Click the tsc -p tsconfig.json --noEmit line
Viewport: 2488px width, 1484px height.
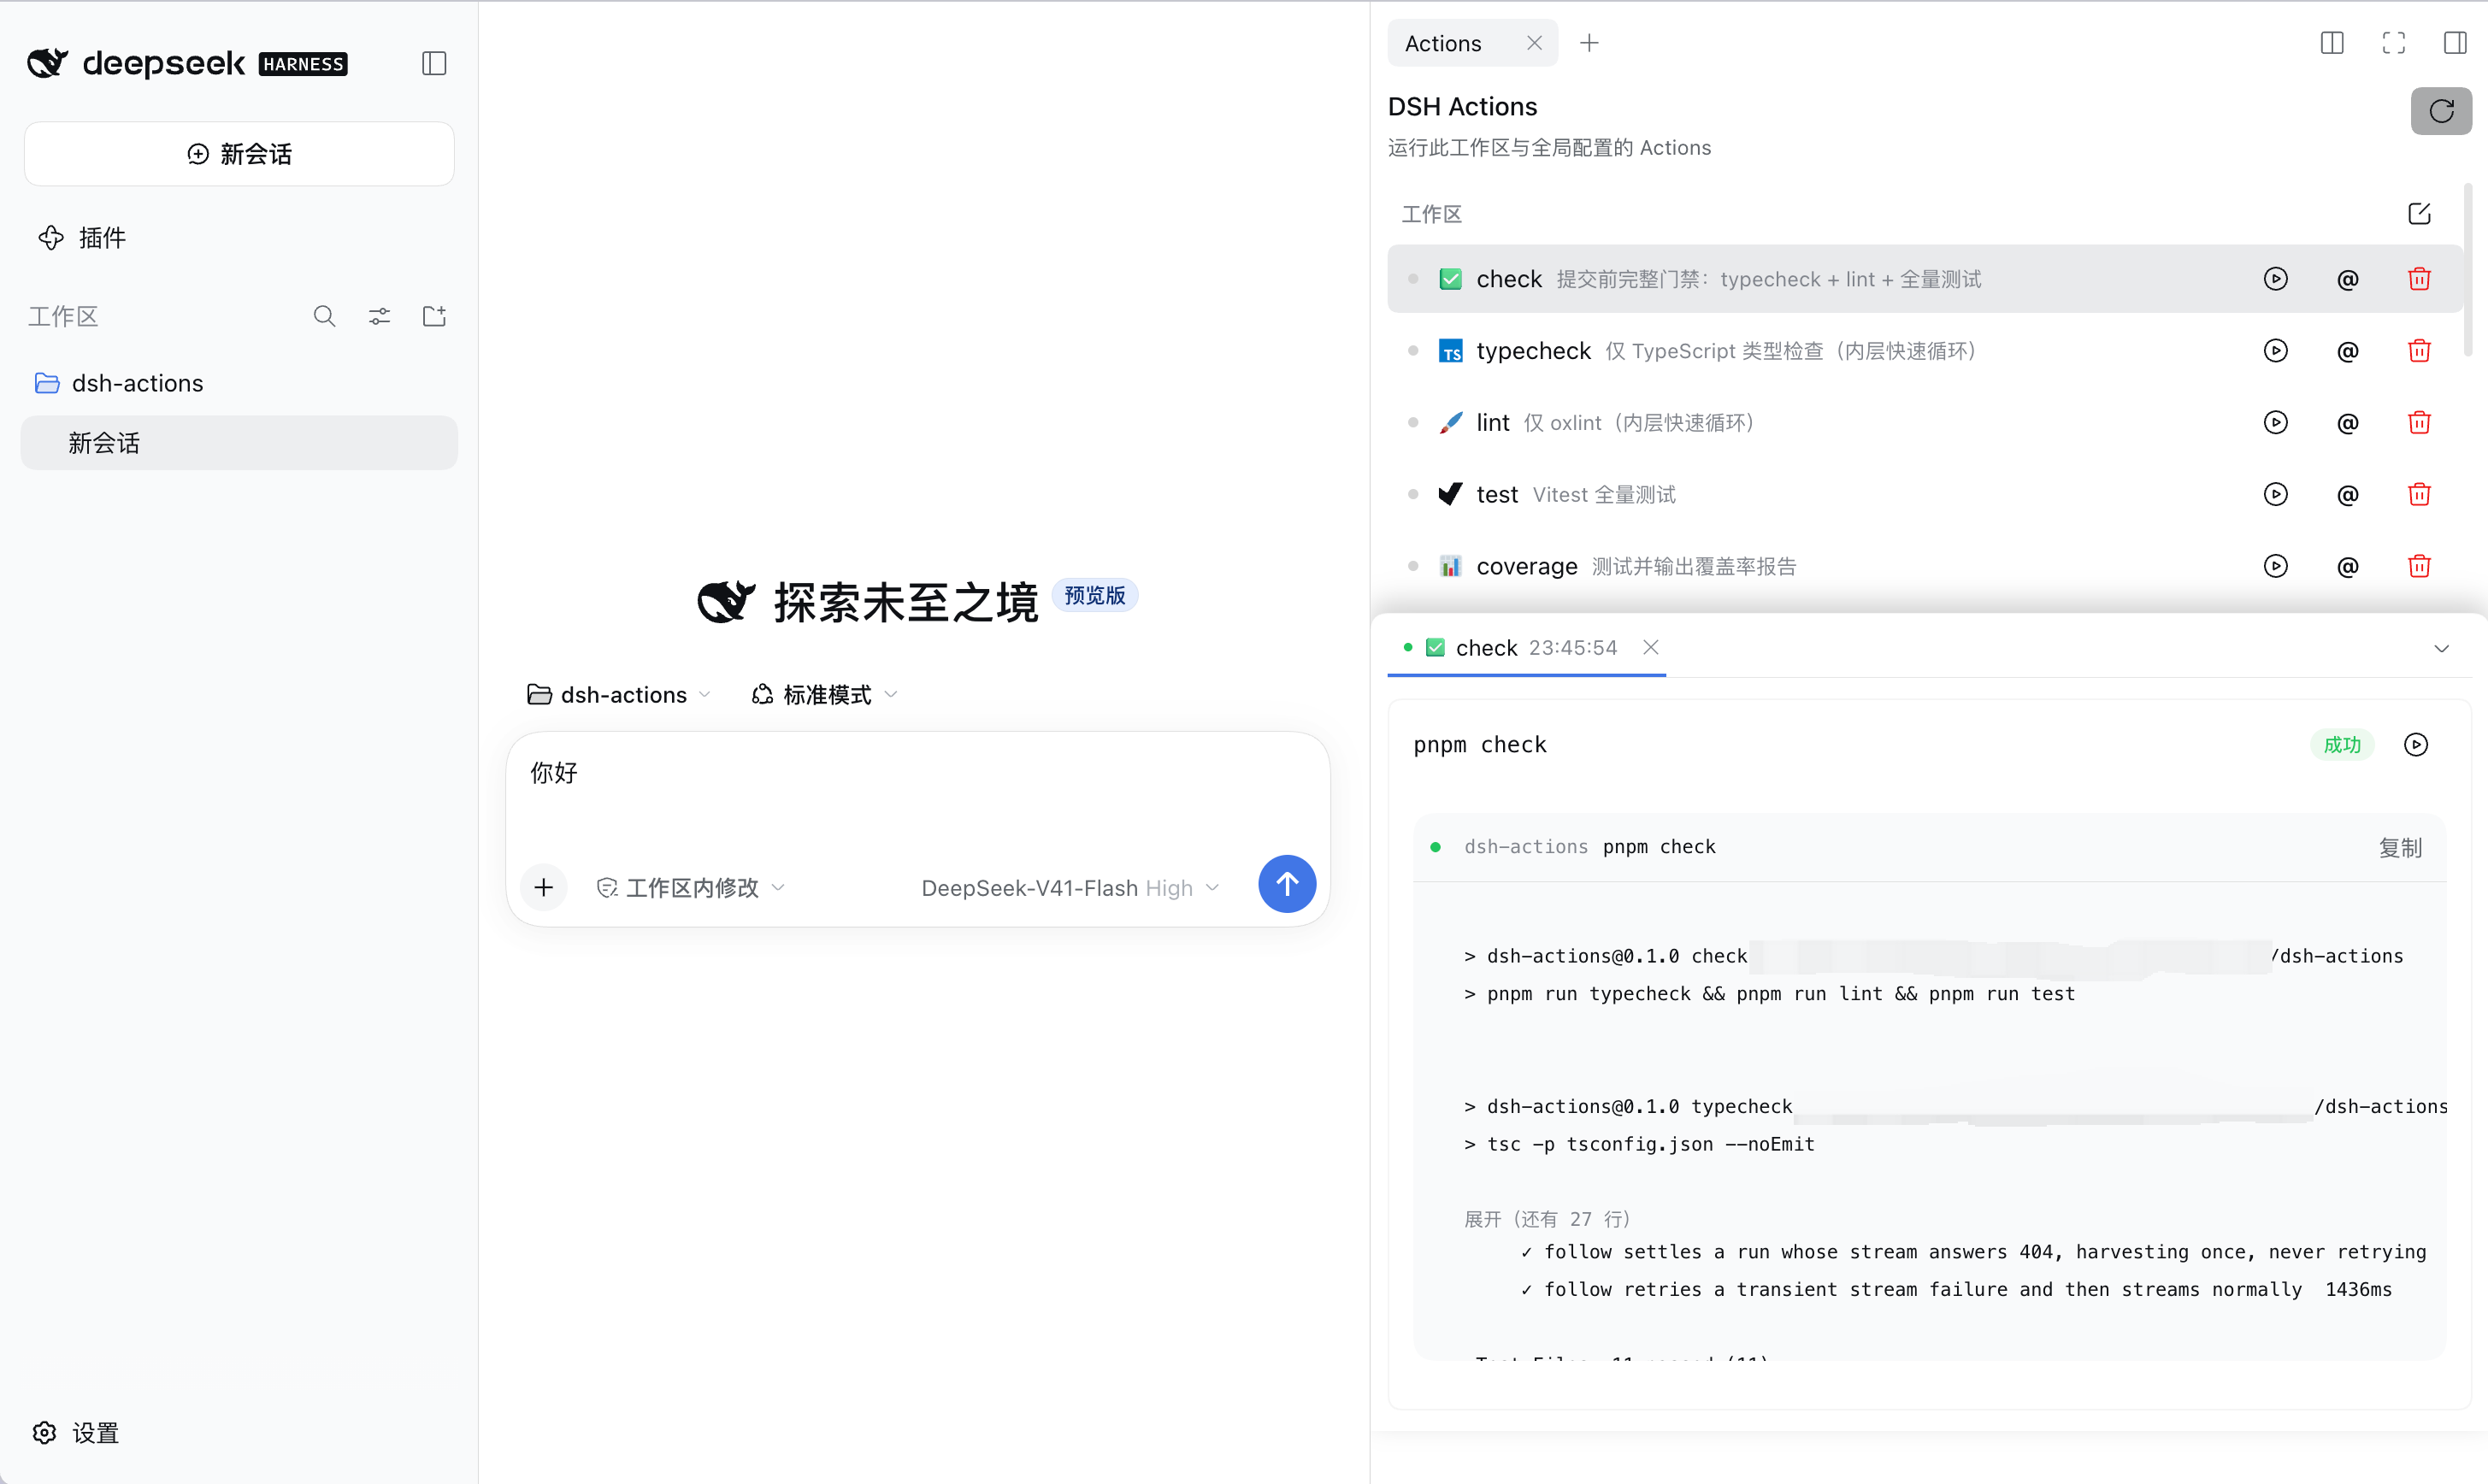point(1639,1144)
